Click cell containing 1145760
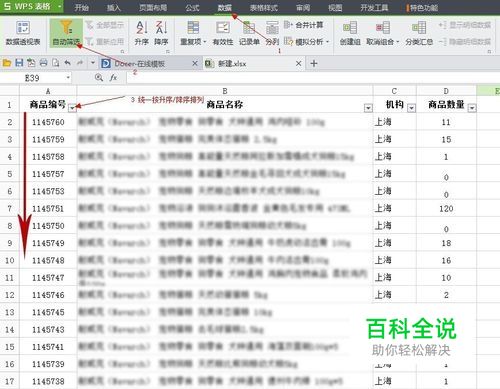 (x=48, y=122)
